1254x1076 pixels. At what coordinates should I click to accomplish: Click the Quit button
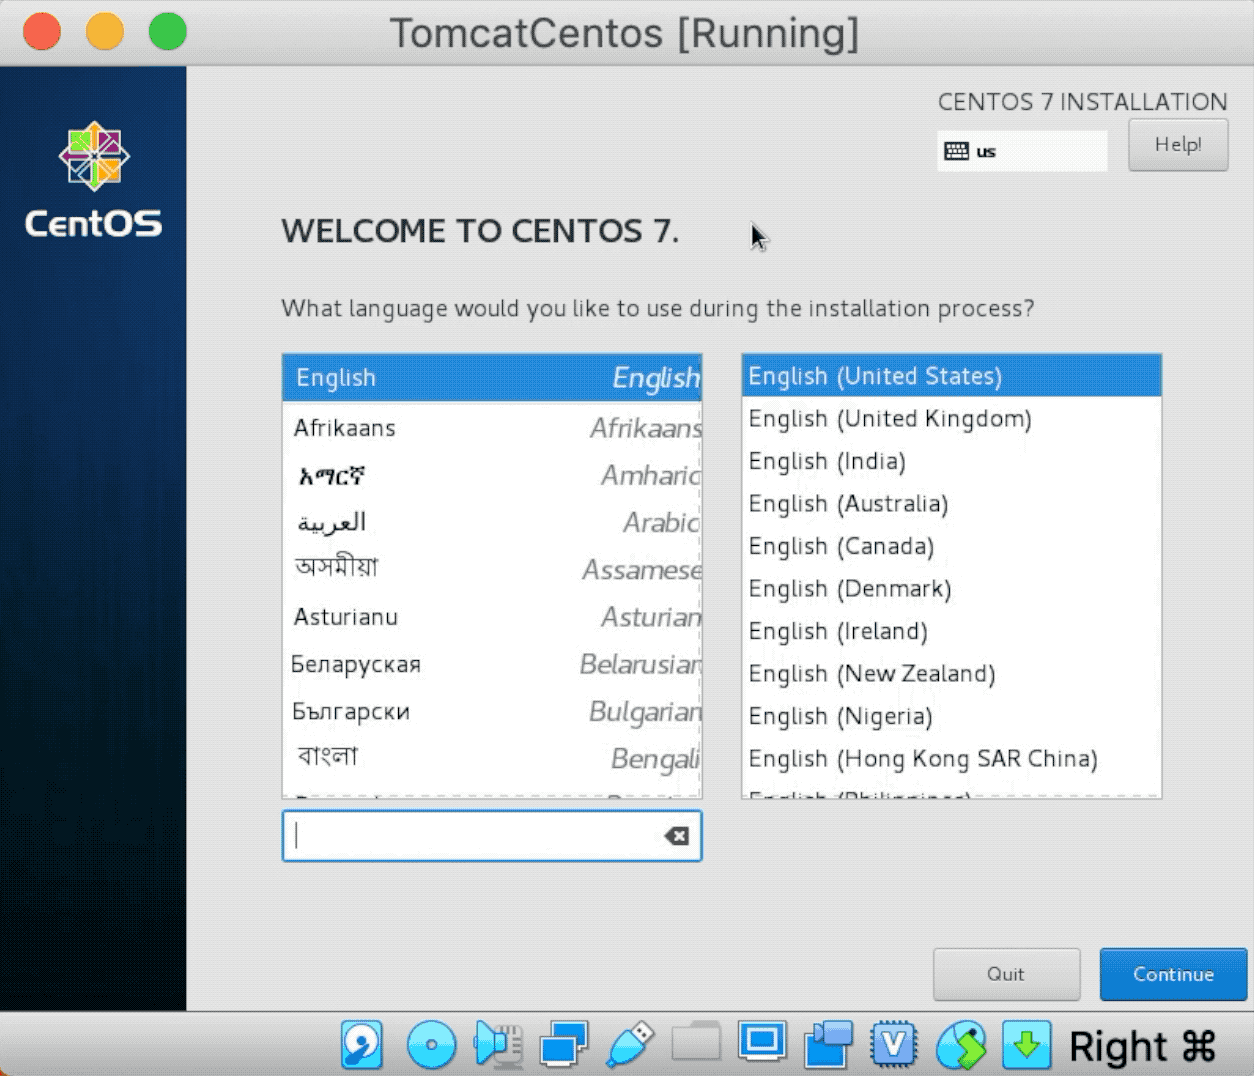click(1006, 975)
